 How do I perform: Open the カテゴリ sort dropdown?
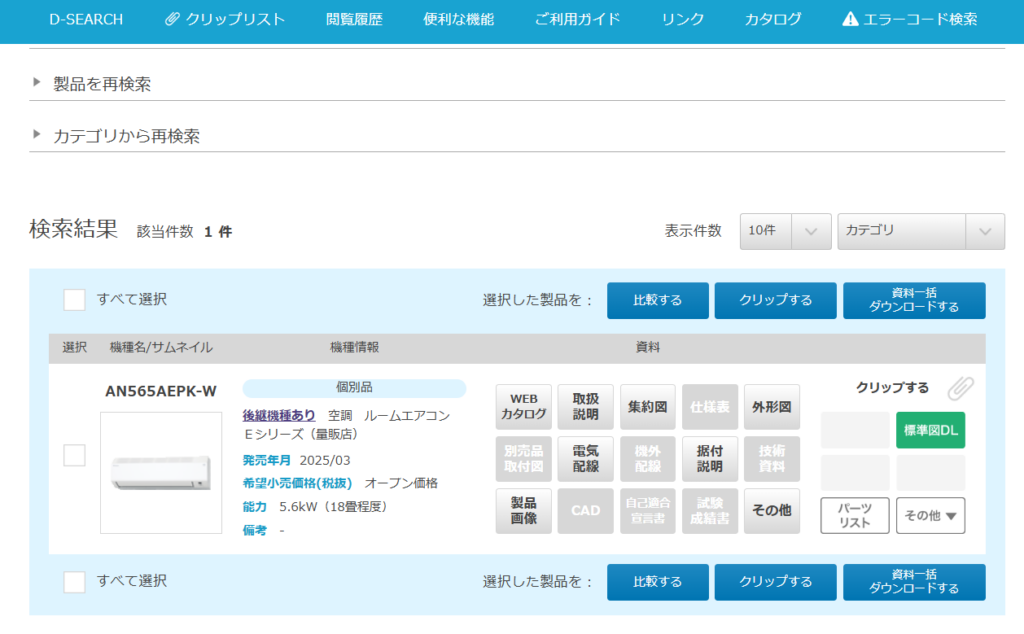coord(920,231)
